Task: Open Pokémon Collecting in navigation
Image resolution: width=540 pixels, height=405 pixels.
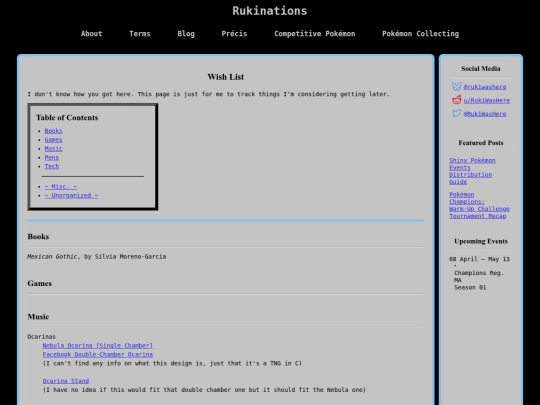Action: point(420,34)
